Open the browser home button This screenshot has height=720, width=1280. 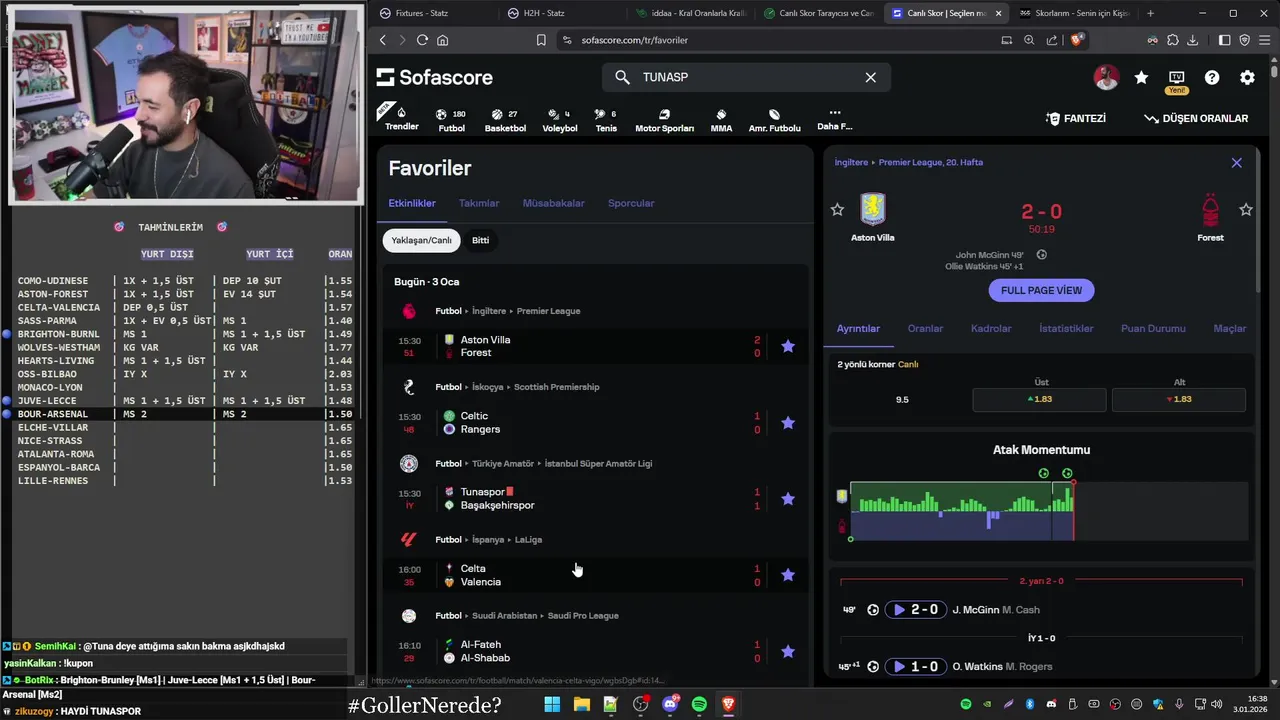pos(443,40)
